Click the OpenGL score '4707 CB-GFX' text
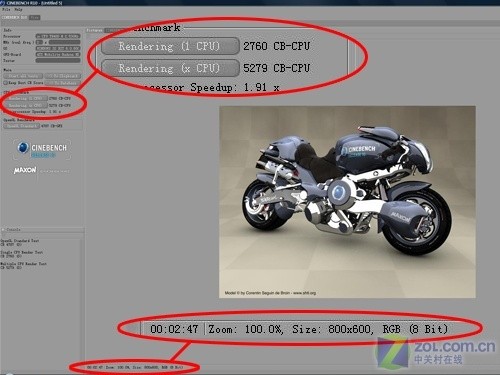The image size is (500, 375). coord(52,126)
